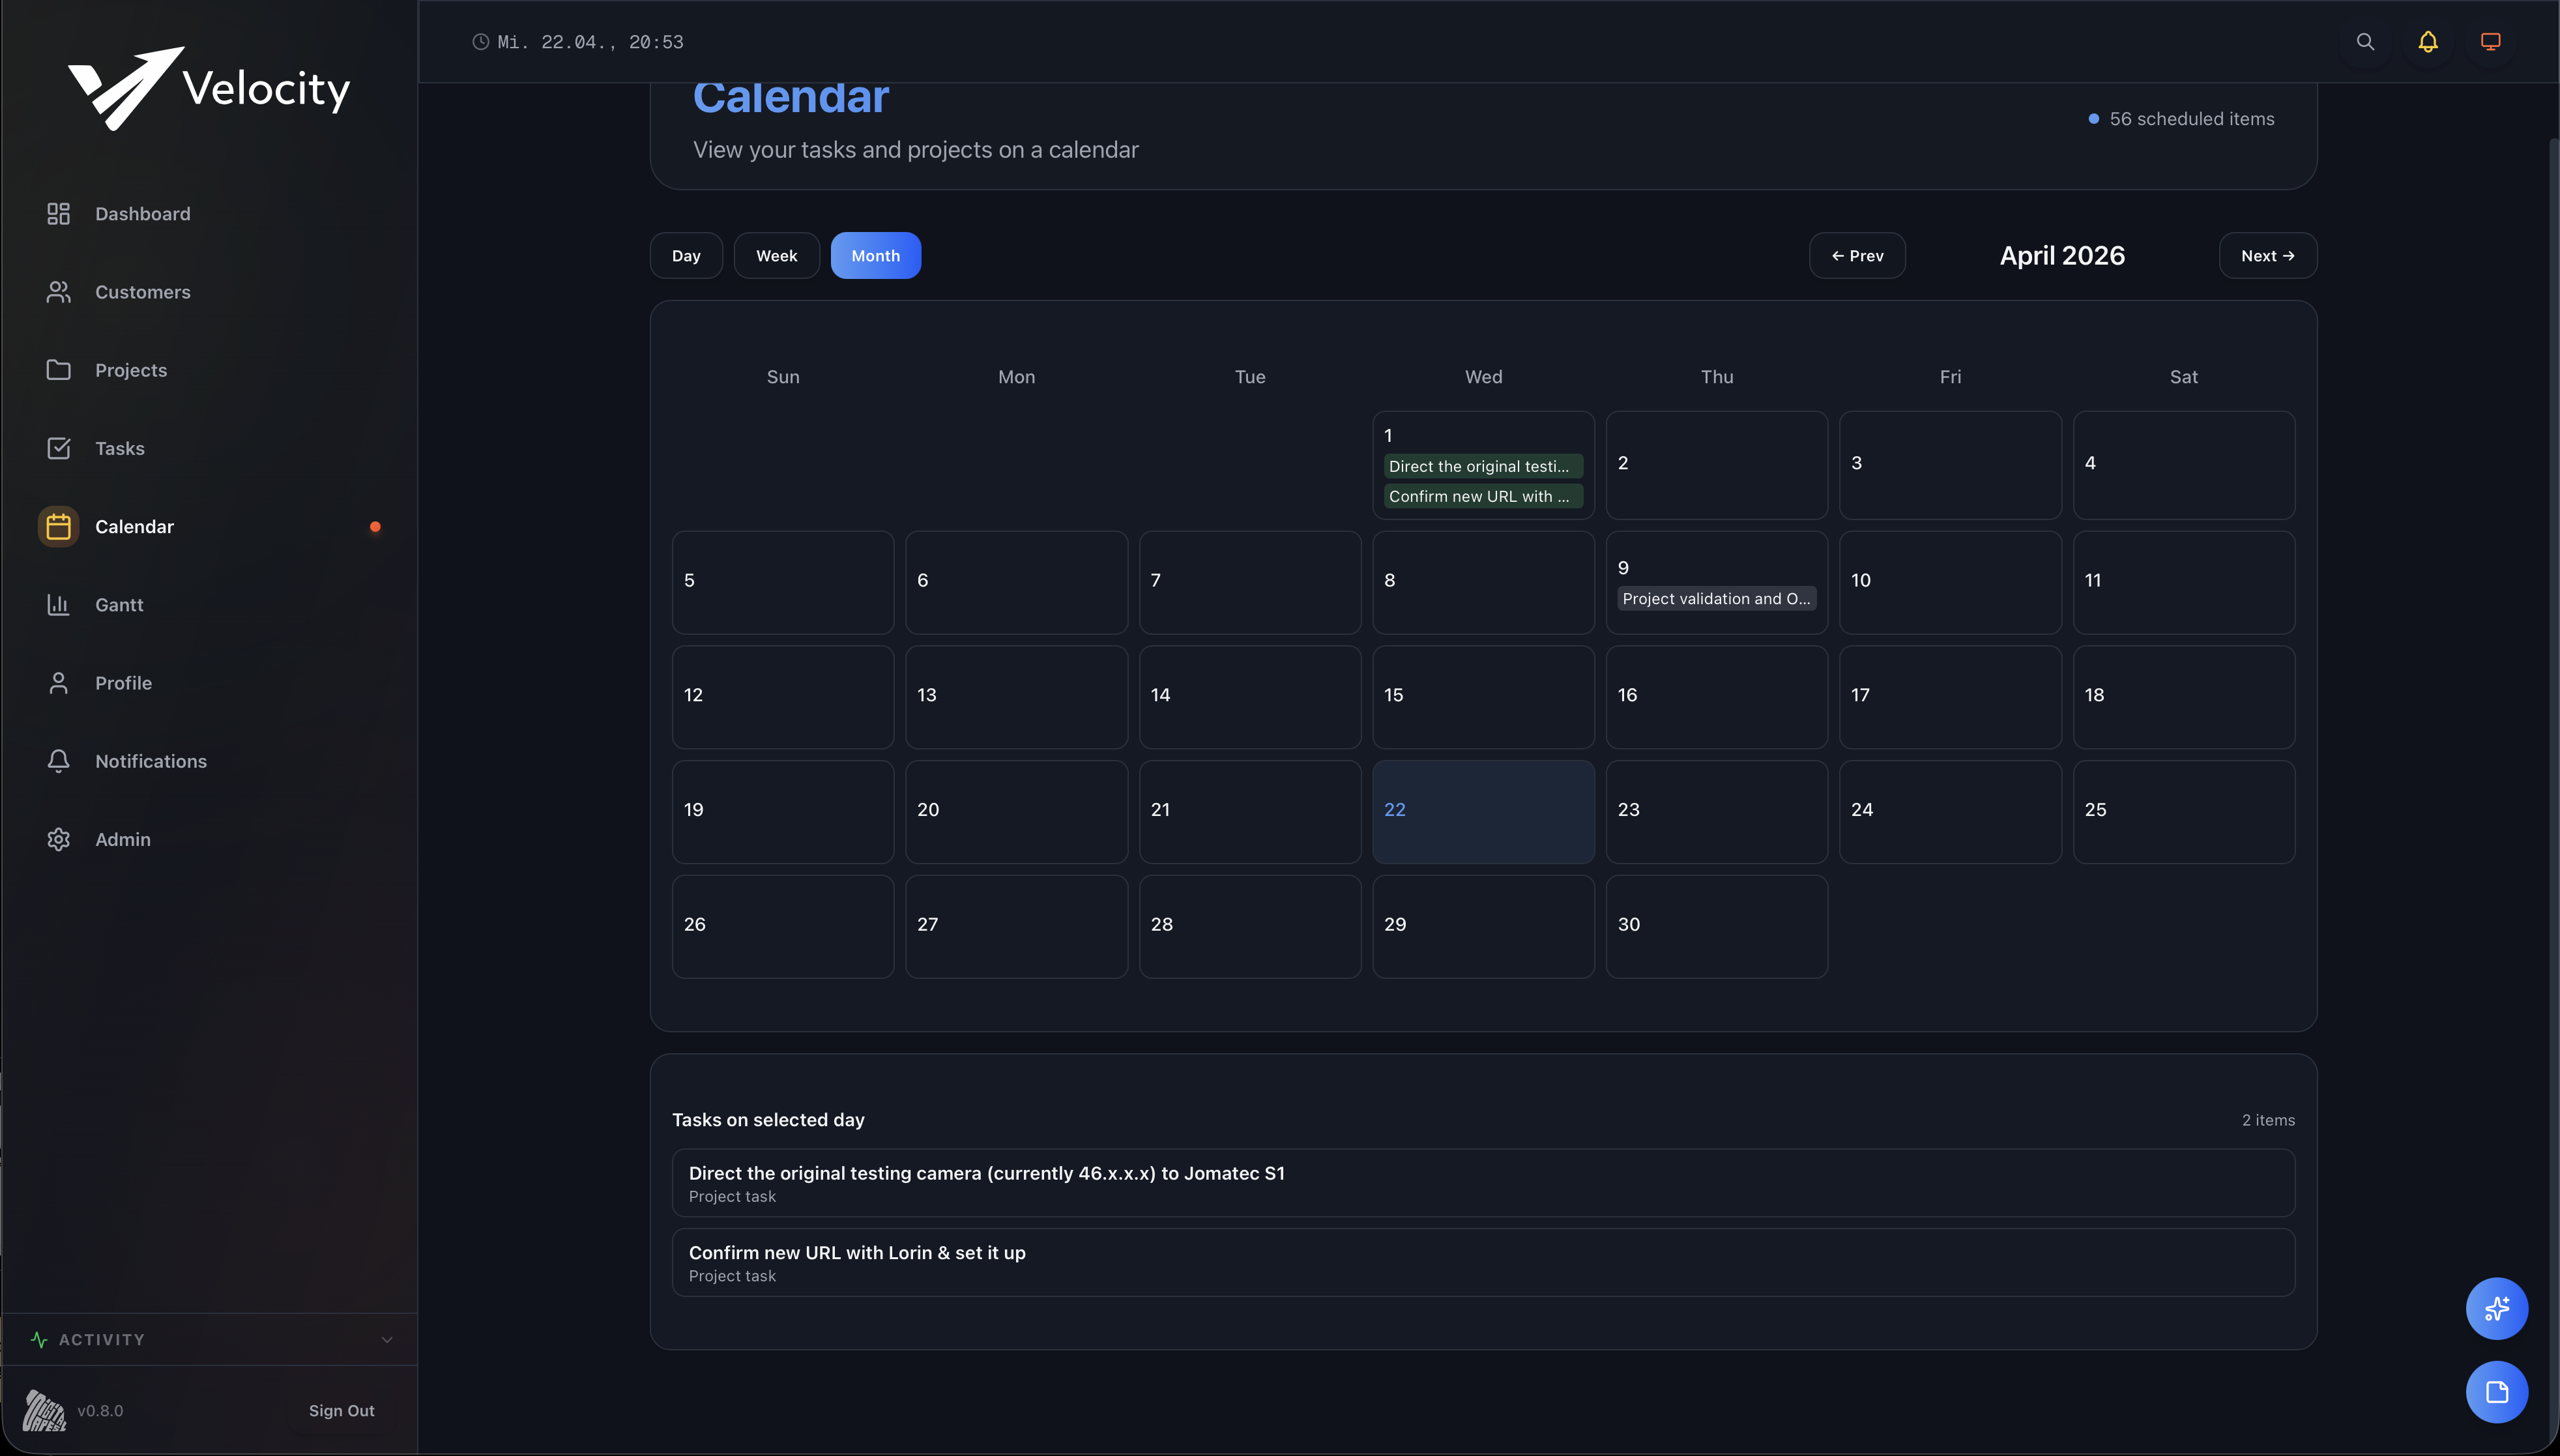Viewport: 2560px width, 1456px height.
Task: Click Prev to view March 2026
Action: (1857, 255)
